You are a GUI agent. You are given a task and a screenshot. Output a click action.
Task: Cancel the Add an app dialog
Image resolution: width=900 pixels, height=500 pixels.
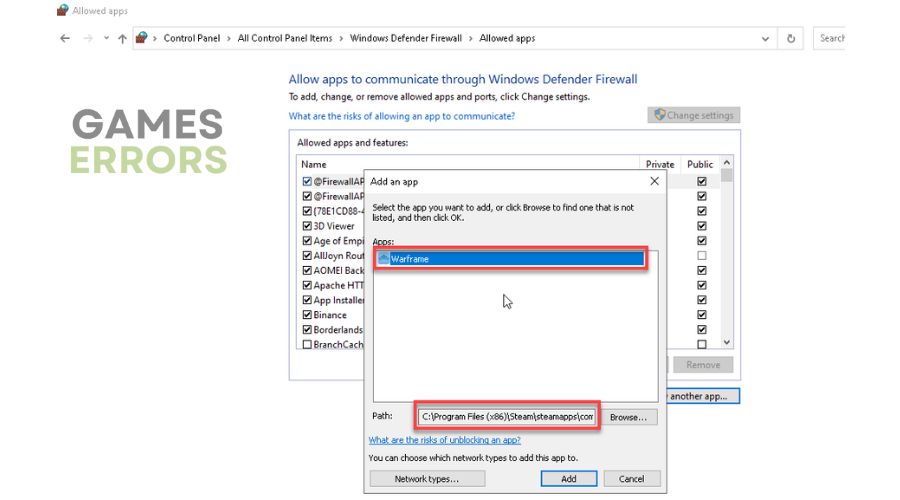[631, 479]
